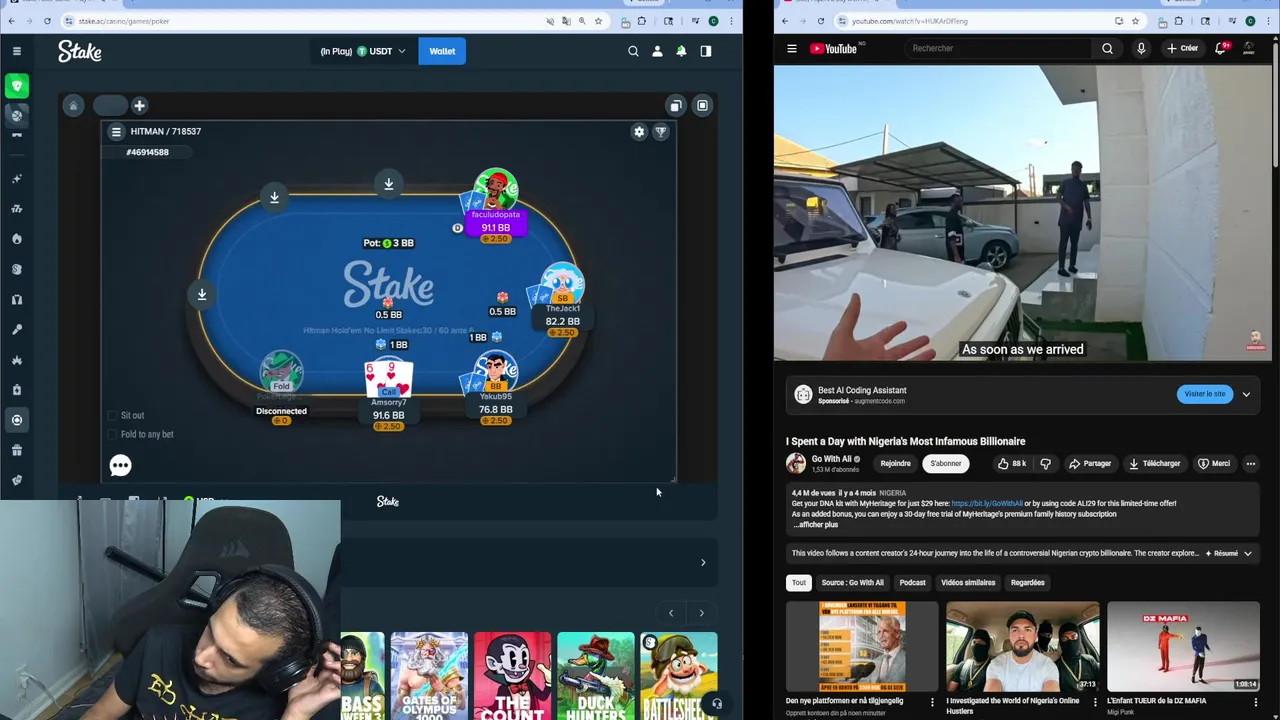Screen dimensions: 1280x720
Task: Select the Tout filter chip
Action: (799, 583)
